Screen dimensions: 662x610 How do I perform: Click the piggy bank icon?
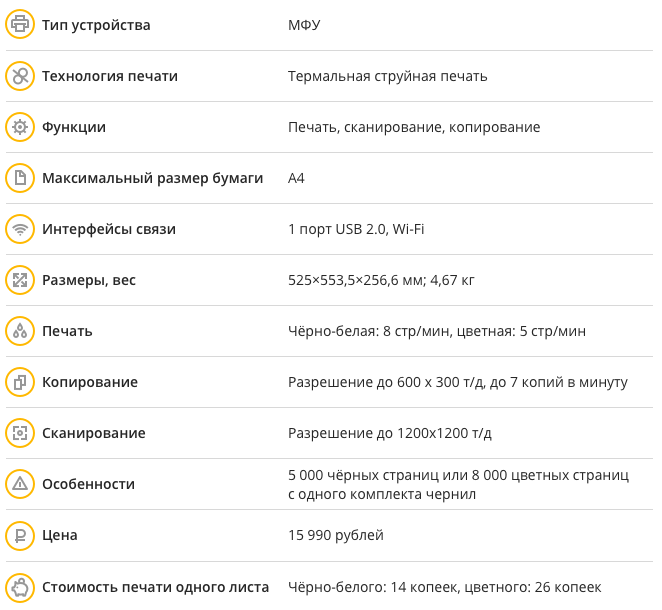point(19,587)
